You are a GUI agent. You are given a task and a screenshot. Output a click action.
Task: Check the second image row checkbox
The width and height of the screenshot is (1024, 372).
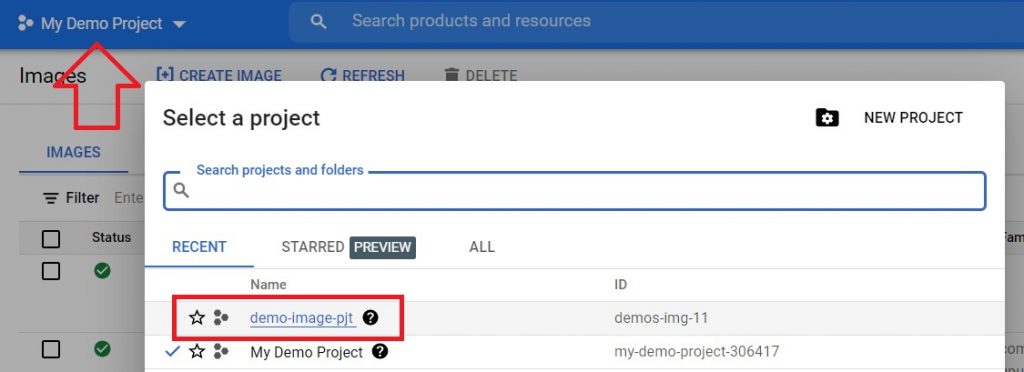click(x=51, y=349)
